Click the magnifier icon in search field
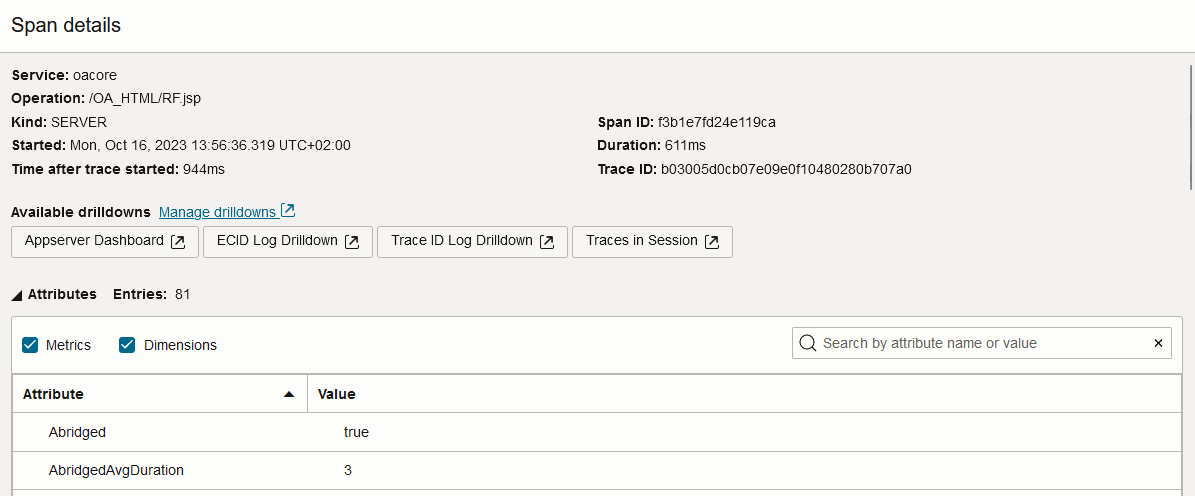The height and width of the screenshot is (496, 1195). click(x=807, y=343)
